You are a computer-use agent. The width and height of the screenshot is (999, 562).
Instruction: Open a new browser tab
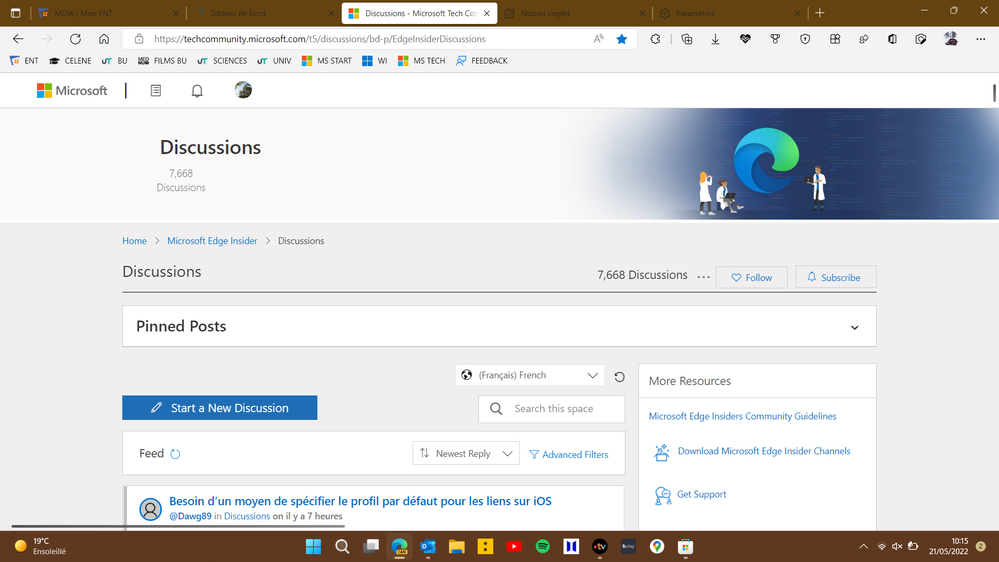(x=820, y=13)
